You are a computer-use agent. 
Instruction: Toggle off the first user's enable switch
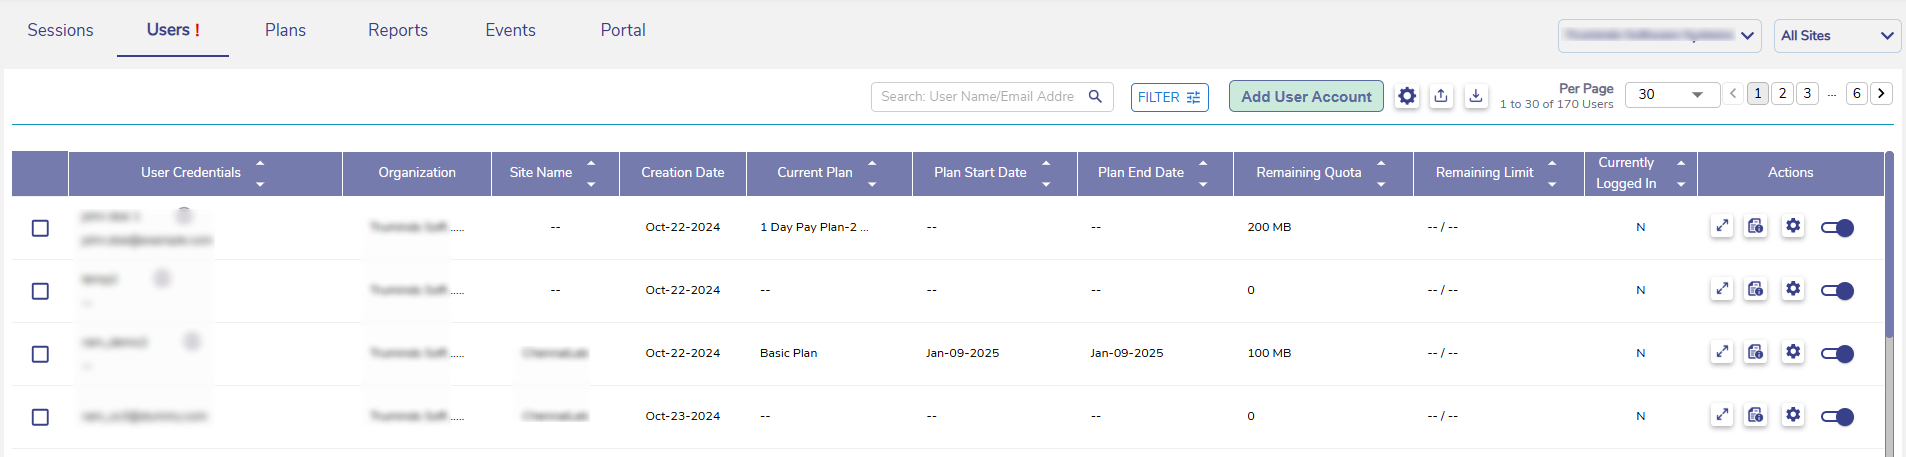tap(1837, 228)
